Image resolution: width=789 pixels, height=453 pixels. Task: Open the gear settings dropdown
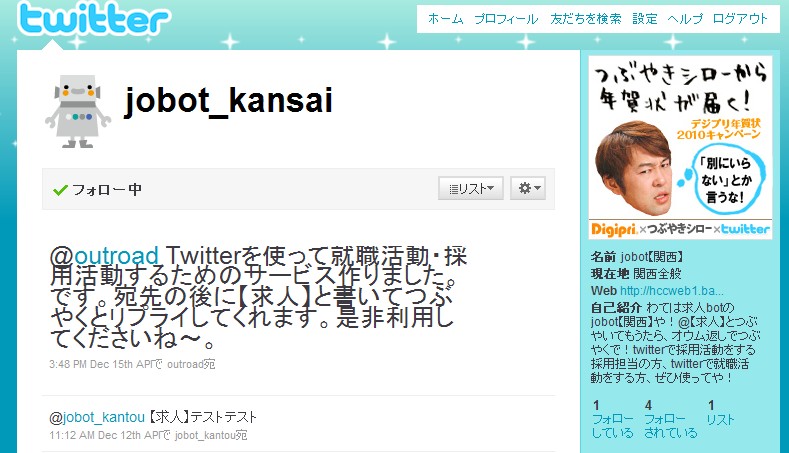click(528, 188)
